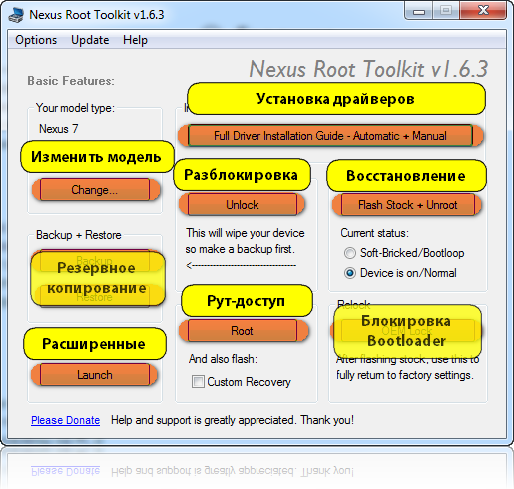Click the Root button
This screenshot has height=489, width=514.
pyautogui.click(x=242, y=331)
